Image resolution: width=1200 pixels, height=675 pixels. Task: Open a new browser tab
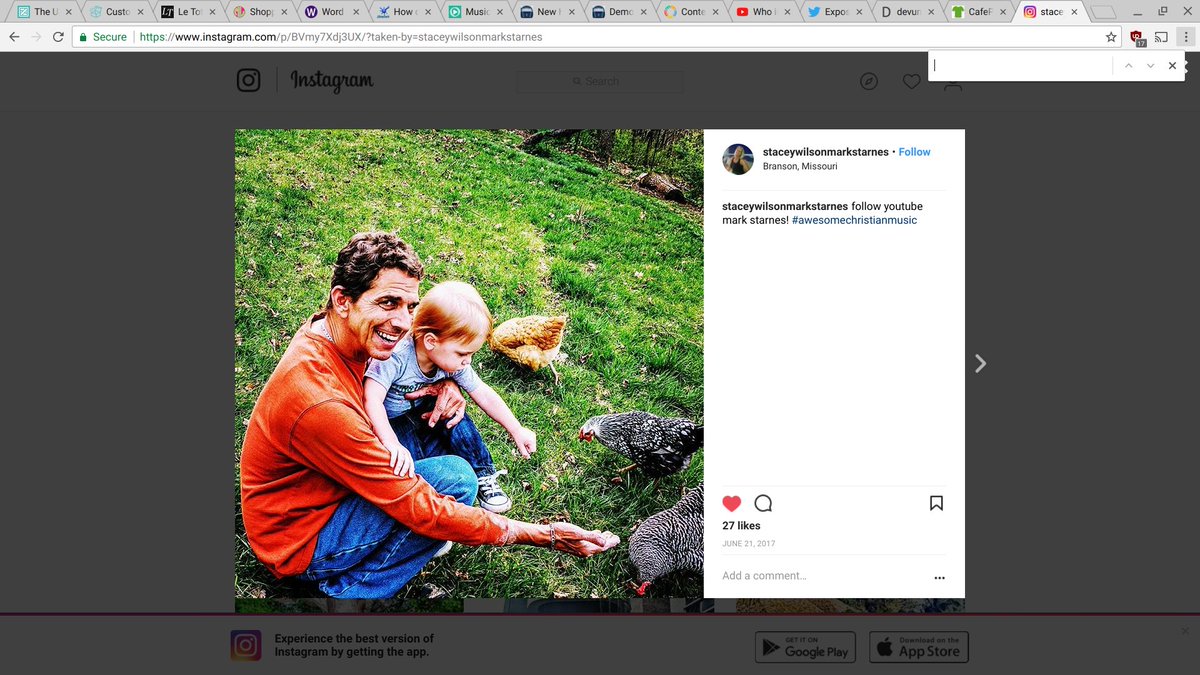[x=1103, y=12]
